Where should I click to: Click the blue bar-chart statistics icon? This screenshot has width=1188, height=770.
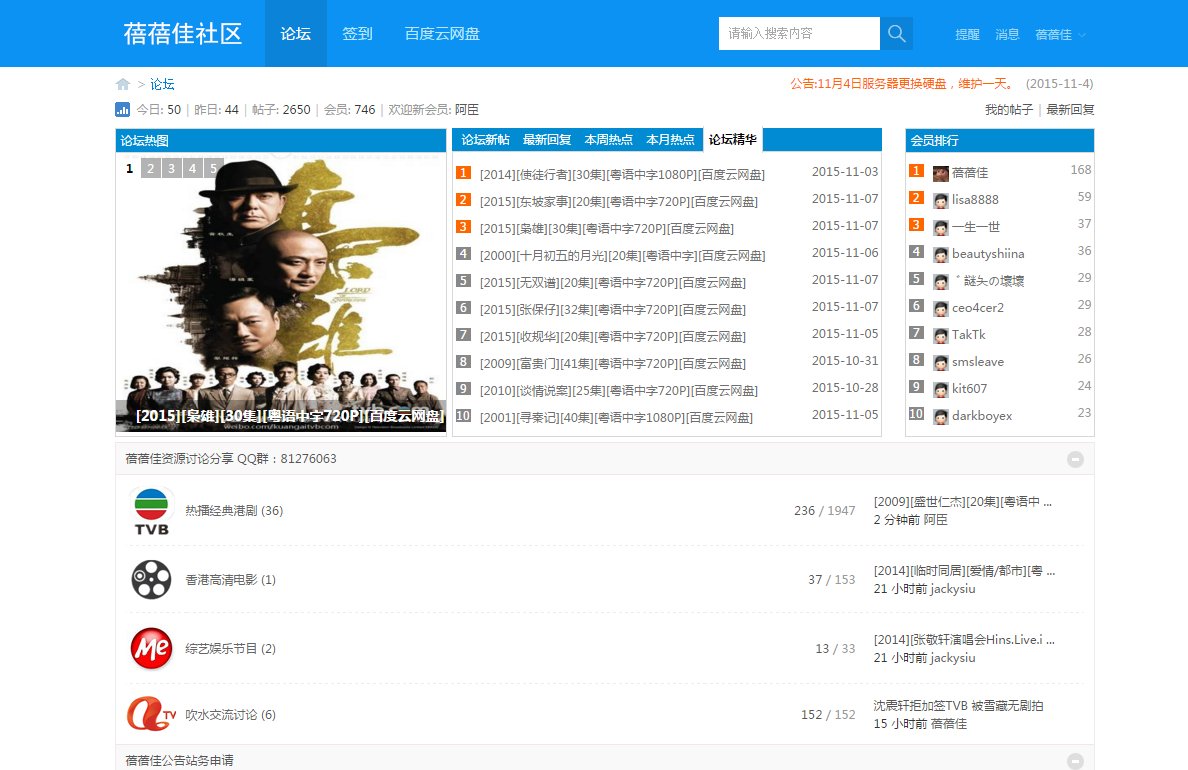click(x=122, y=109)
